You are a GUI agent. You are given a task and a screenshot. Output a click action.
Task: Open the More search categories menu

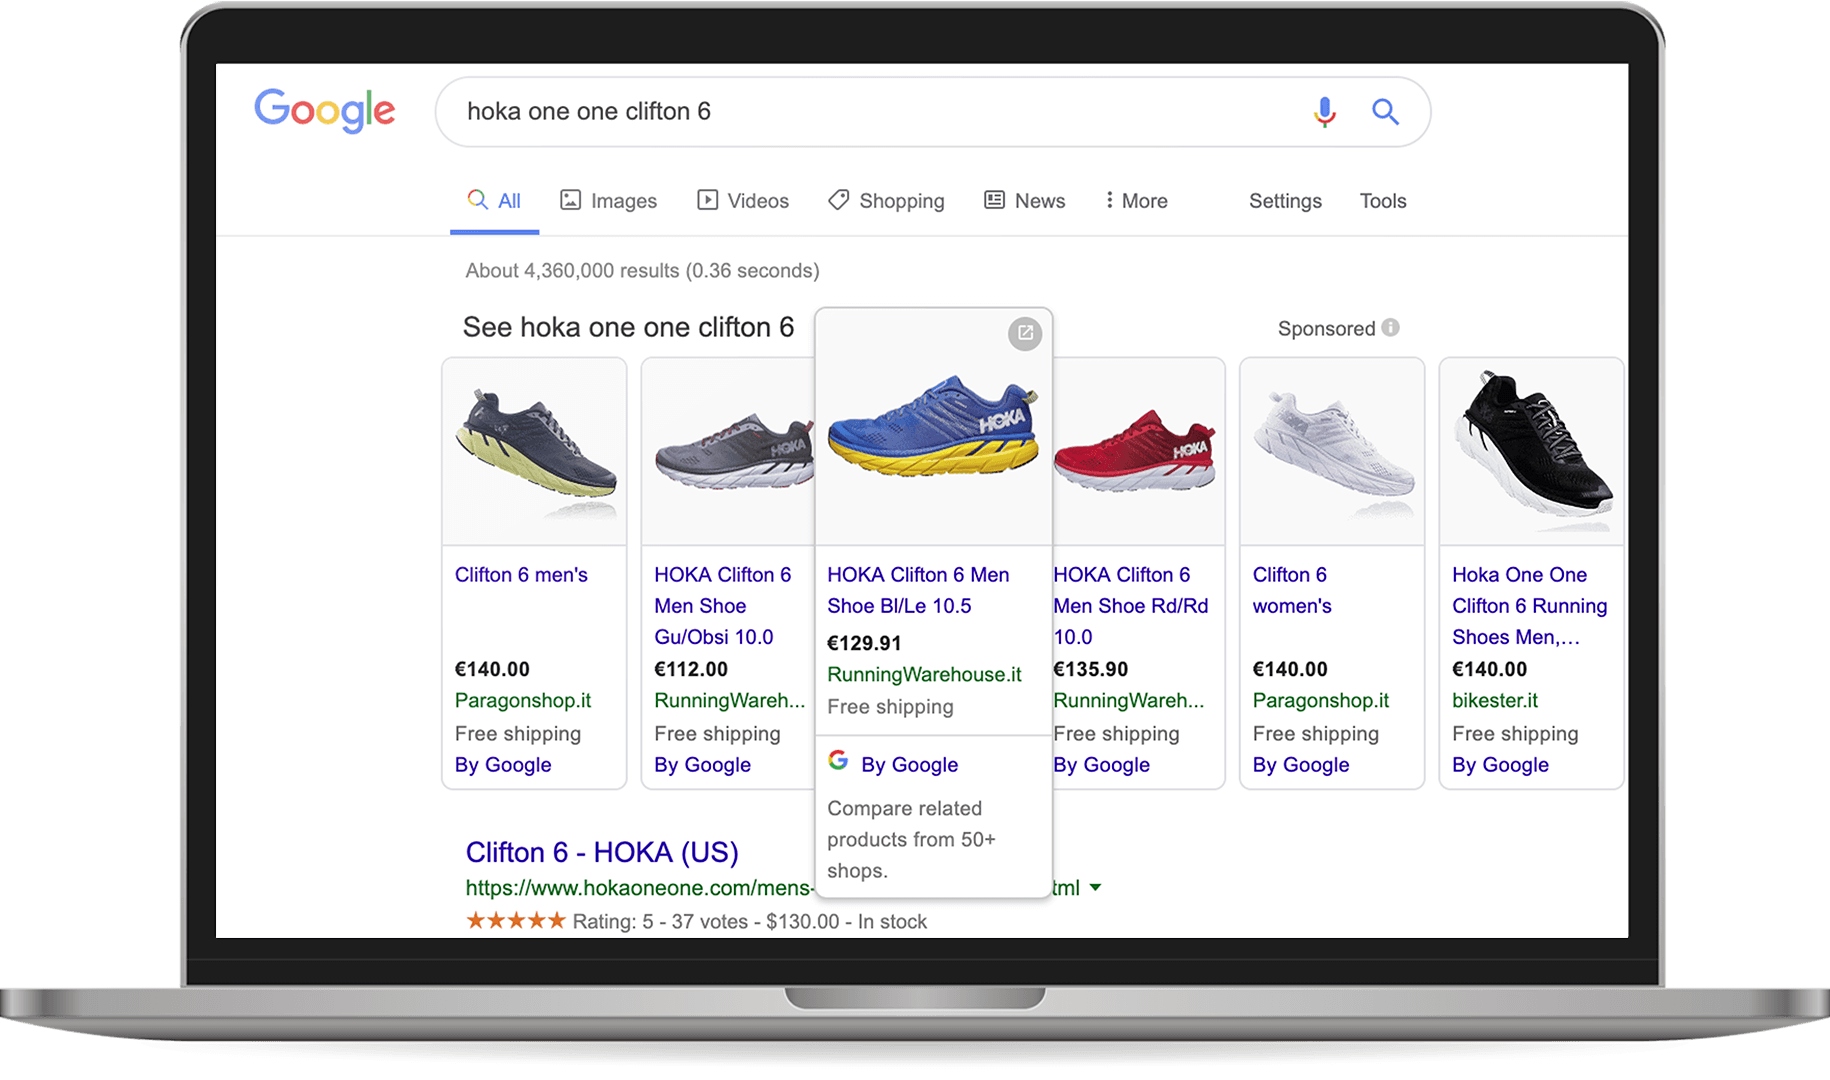(x=1135, y=201)
